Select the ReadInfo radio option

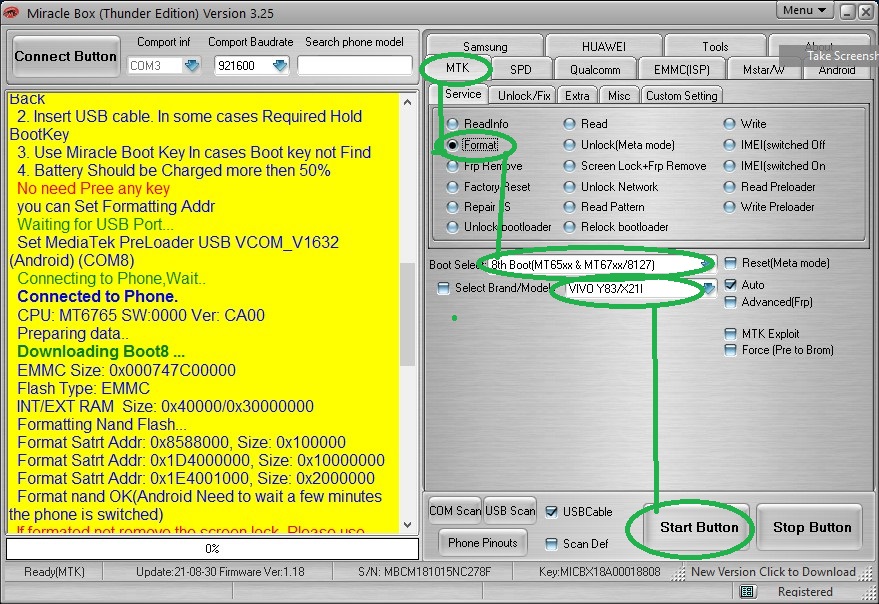point(452,123)
